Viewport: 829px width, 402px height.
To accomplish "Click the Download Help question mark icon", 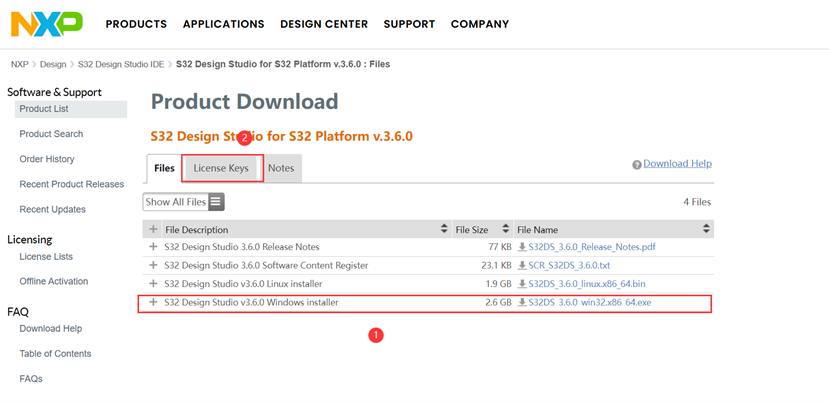I will point(636,164).
